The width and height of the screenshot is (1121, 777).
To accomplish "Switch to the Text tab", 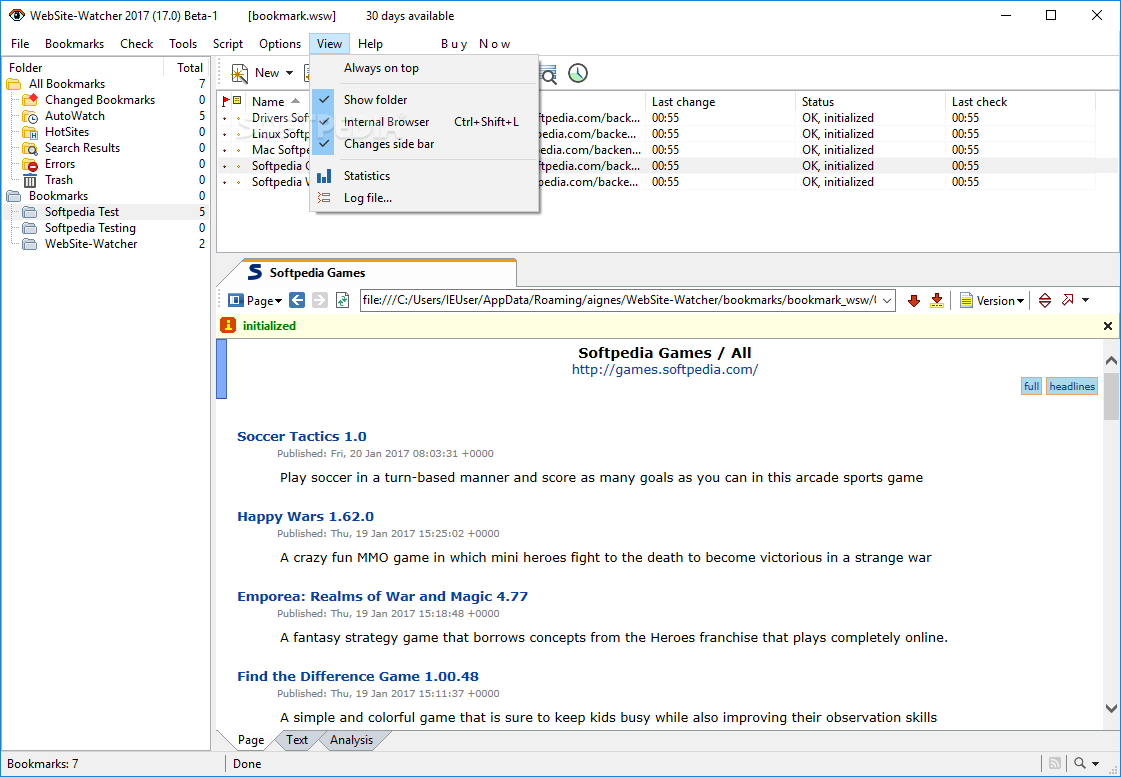I will tap(297, 740).
